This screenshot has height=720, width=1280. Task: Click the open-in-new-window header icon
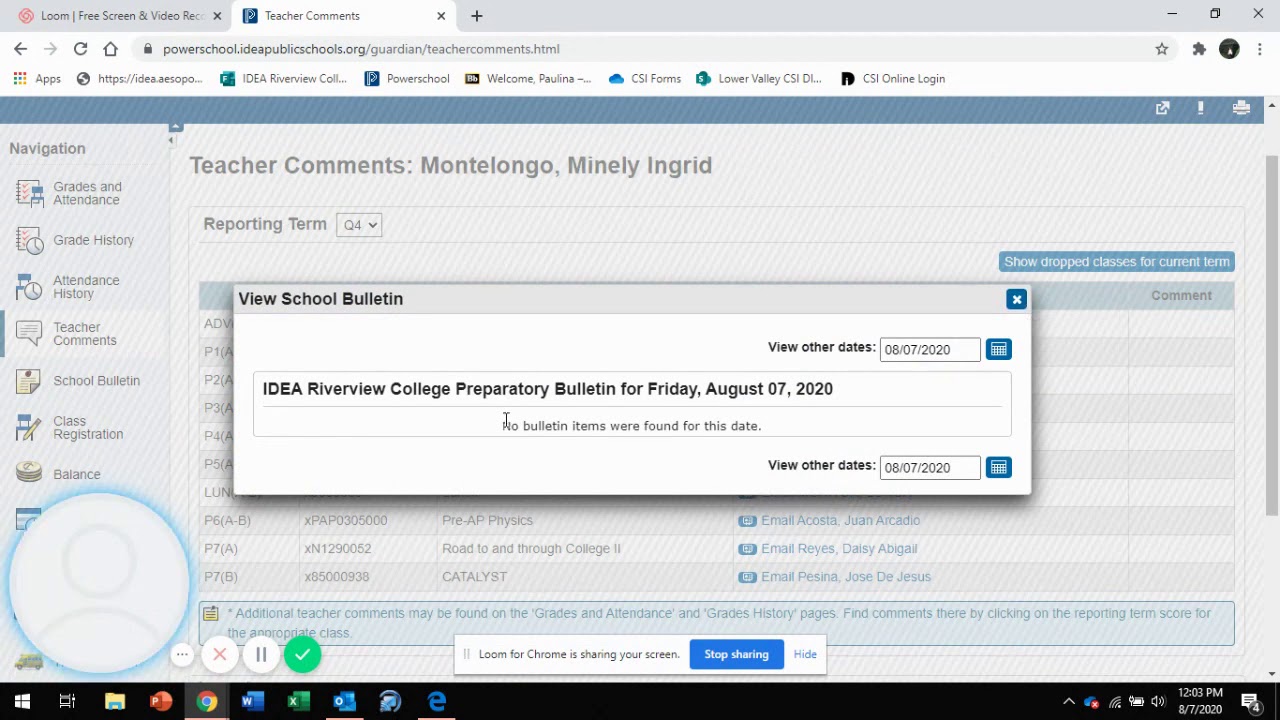tap(1162, 108)
